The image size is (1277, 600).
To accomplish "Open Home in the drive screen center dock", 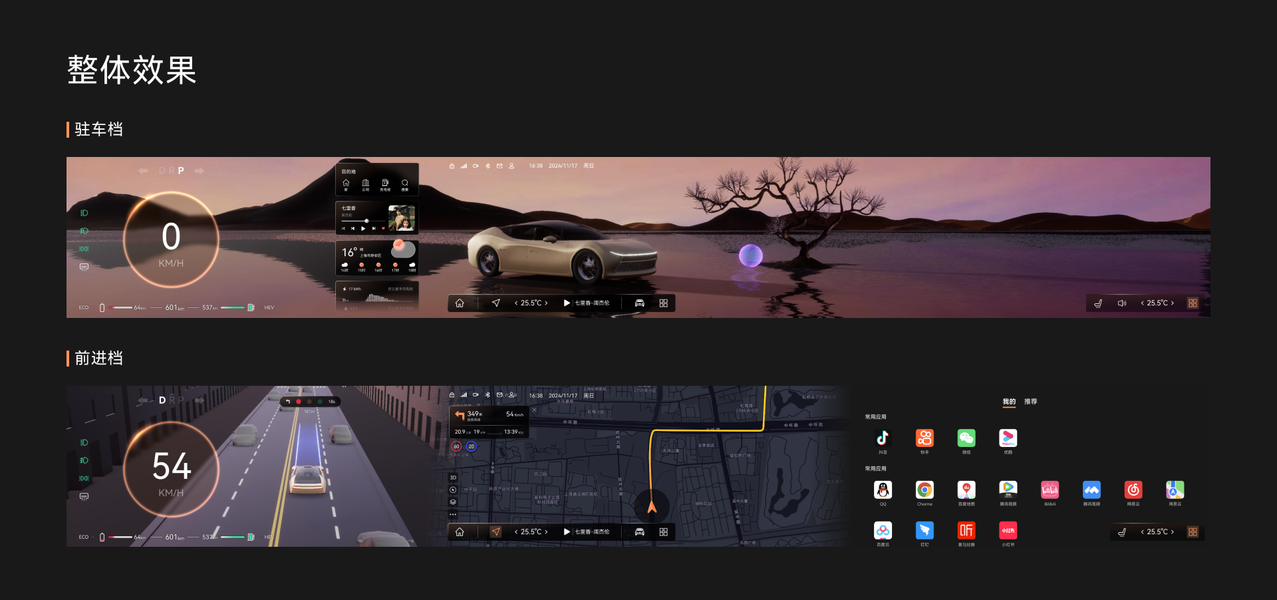I will pyautogui.click(x=459, y=532).
